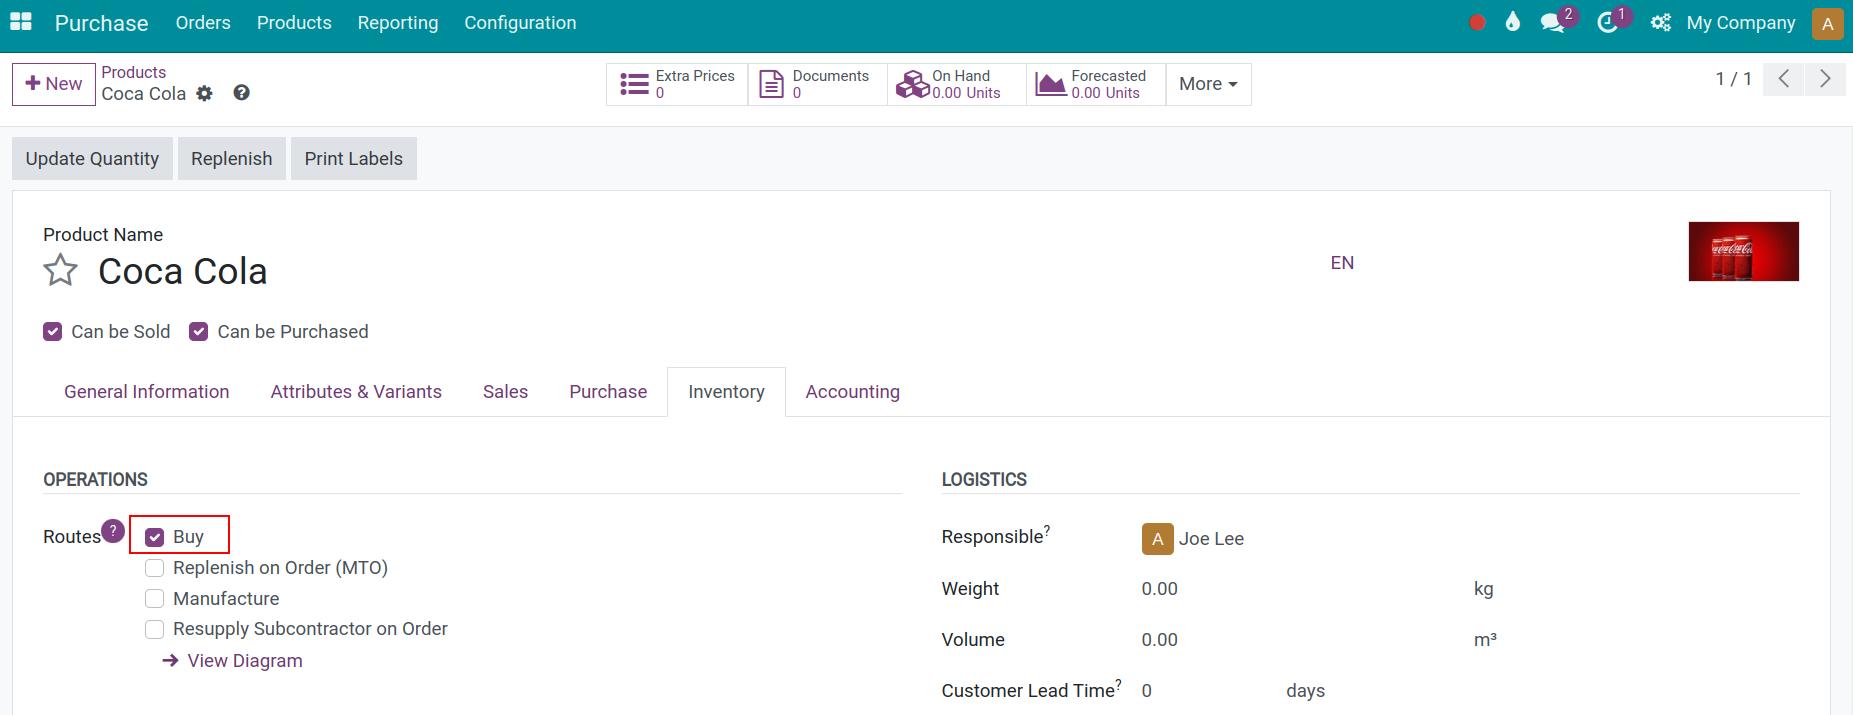Image resolution: width=1853 pixels, height=715 pixels.
Task: Go to previous record arrow
Action: tap(1784, 79)
